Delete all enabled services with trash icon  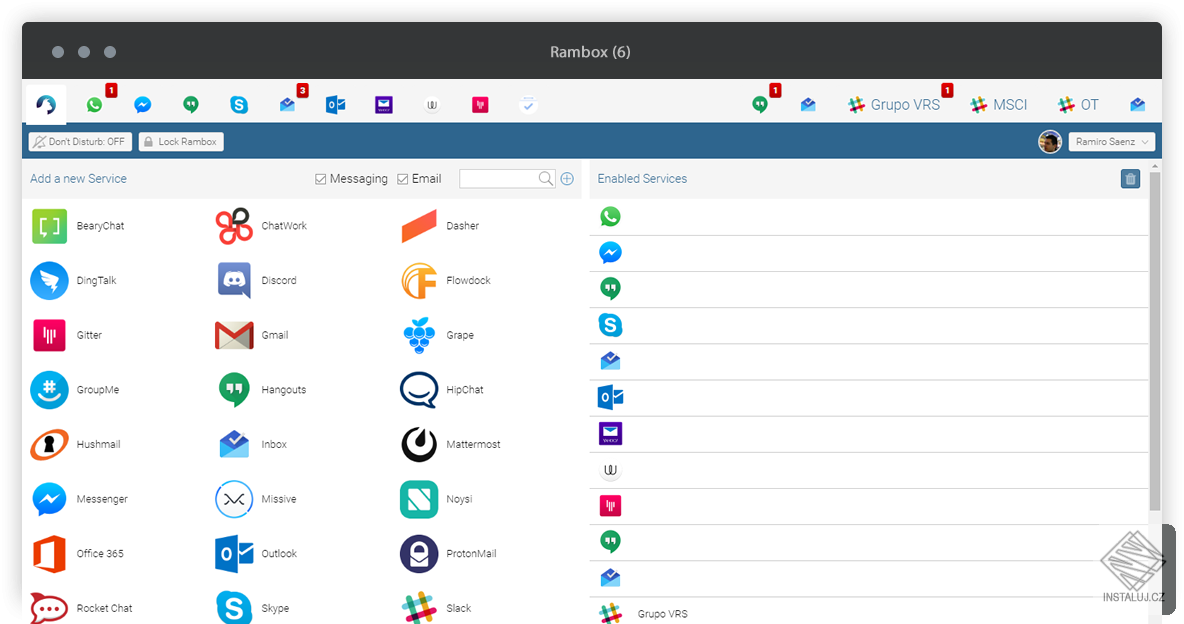click(x=1130, y=179)
